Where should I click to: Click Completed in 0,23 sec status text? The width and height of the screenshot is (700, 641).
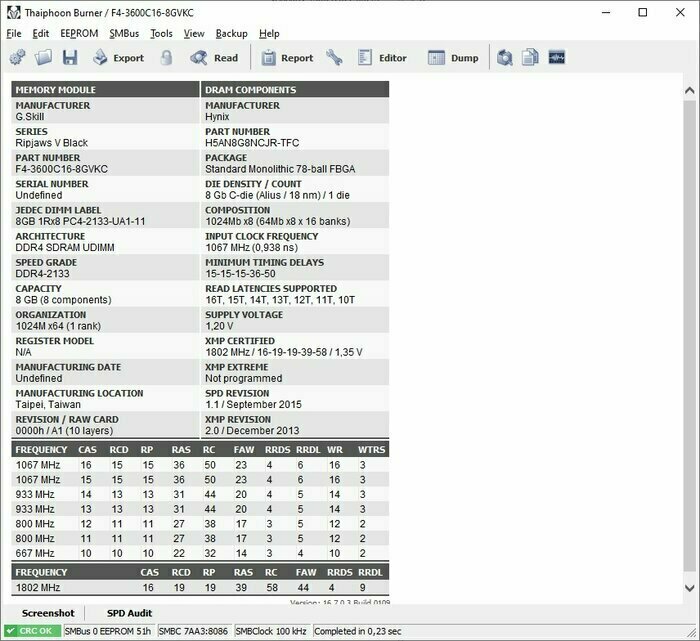pos(358,631)
